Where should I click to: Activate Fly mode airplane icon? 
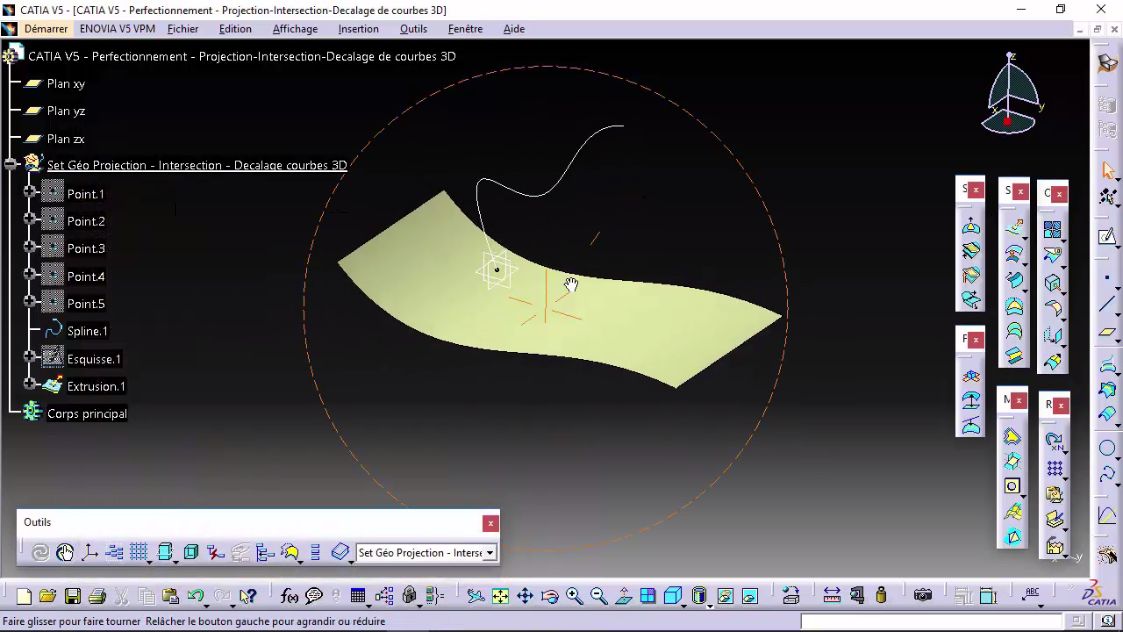(x=476, y=596)
